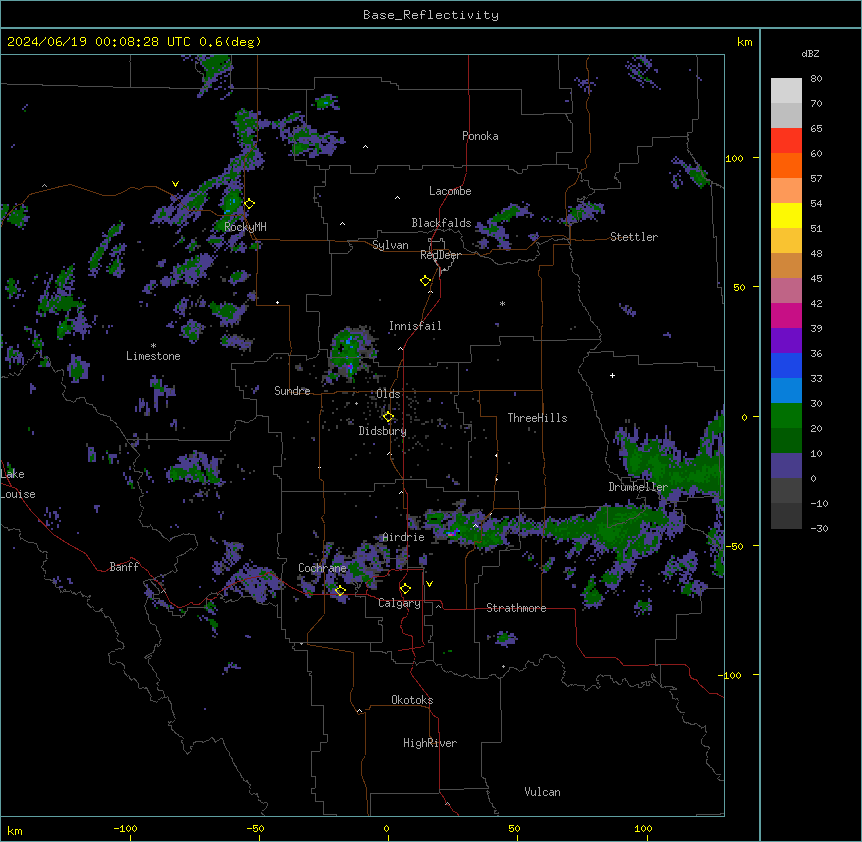This screenshot has width=862, height=842.
Task: Select the yellow diamond marker below Cochrane
Action: (340, 590)
